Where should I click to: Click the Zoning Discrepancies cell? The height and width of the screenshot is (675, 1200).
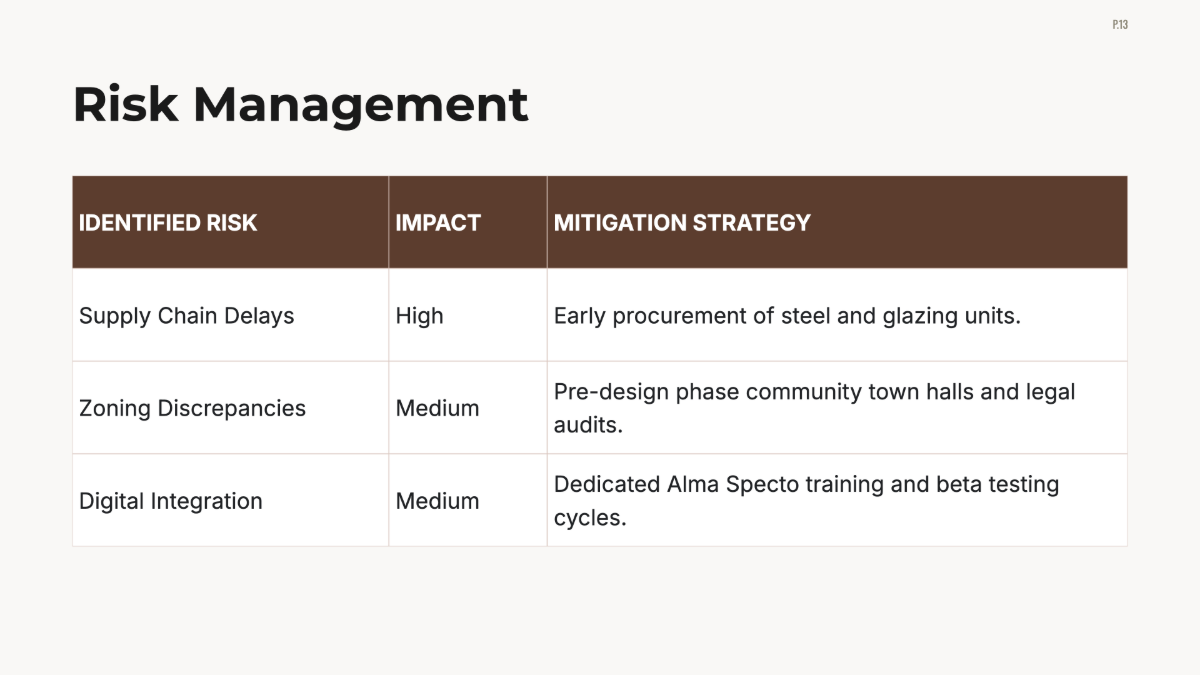point(230,408)
